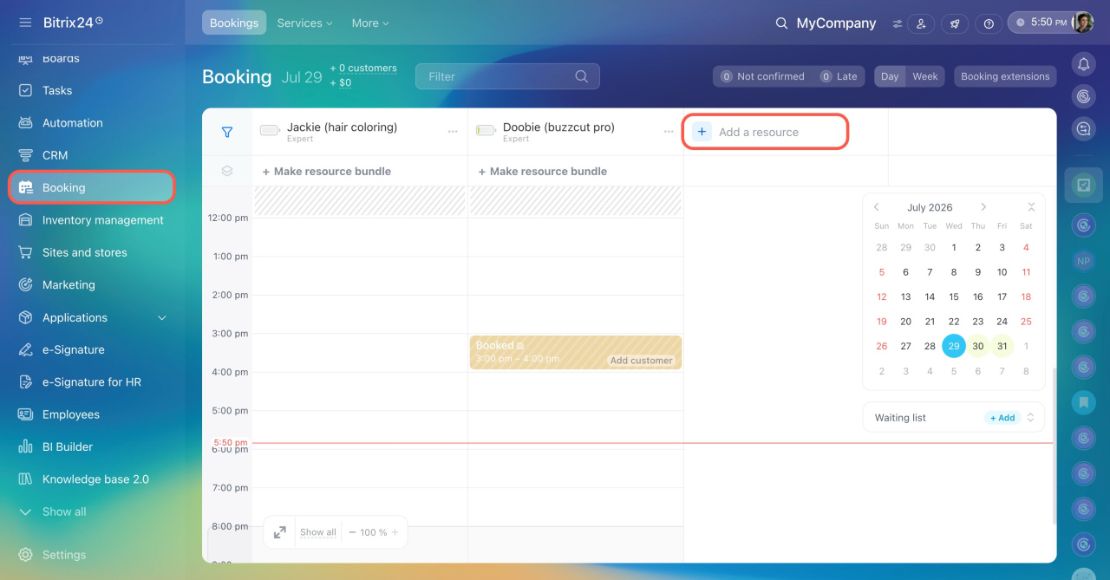Click the rocket icon in top bar
The width and height of the screenshot is (1110, 580).
955,23
